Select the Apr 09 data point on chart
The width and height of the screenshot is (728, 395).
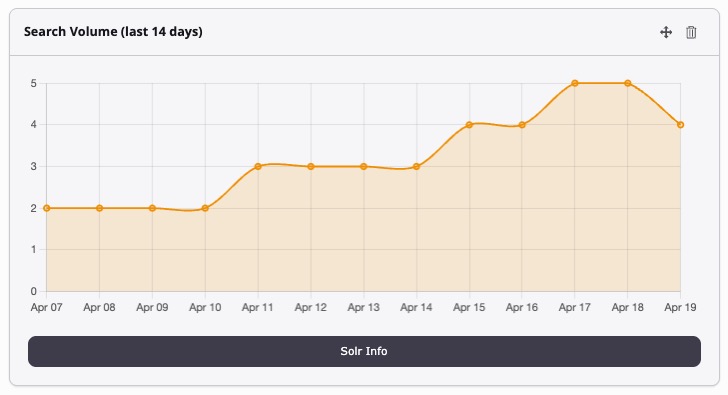(x=152, y=208)
